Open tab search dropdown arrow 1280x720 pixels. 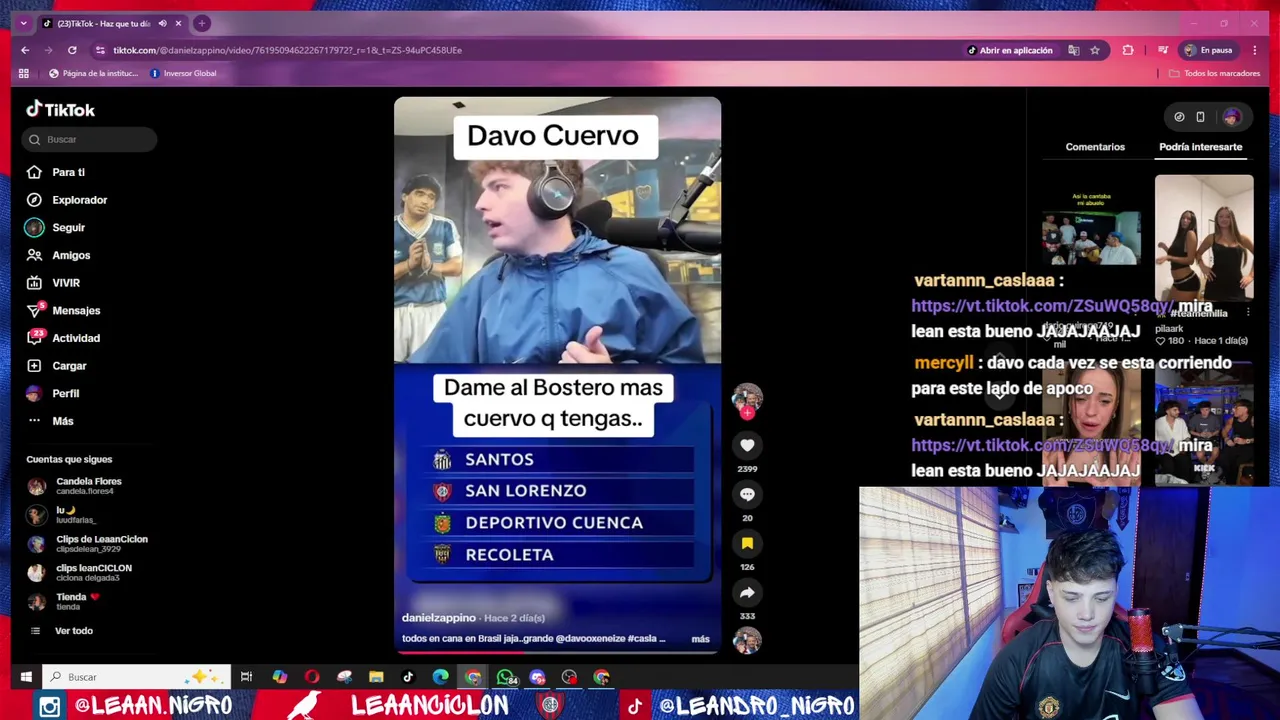23,23
